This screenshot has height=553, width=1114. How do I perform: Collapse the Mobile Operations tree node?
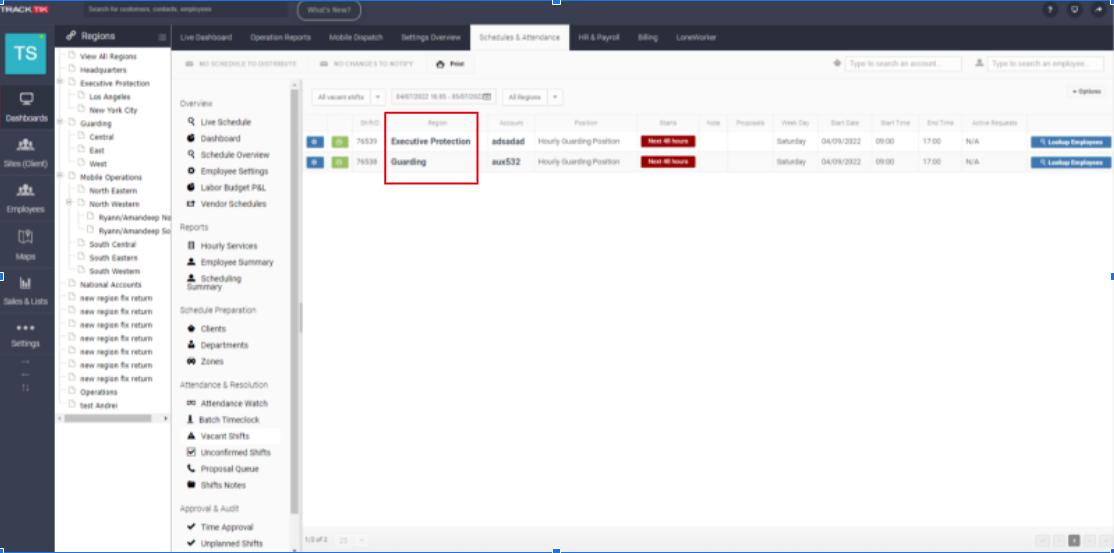coord(61,176)
